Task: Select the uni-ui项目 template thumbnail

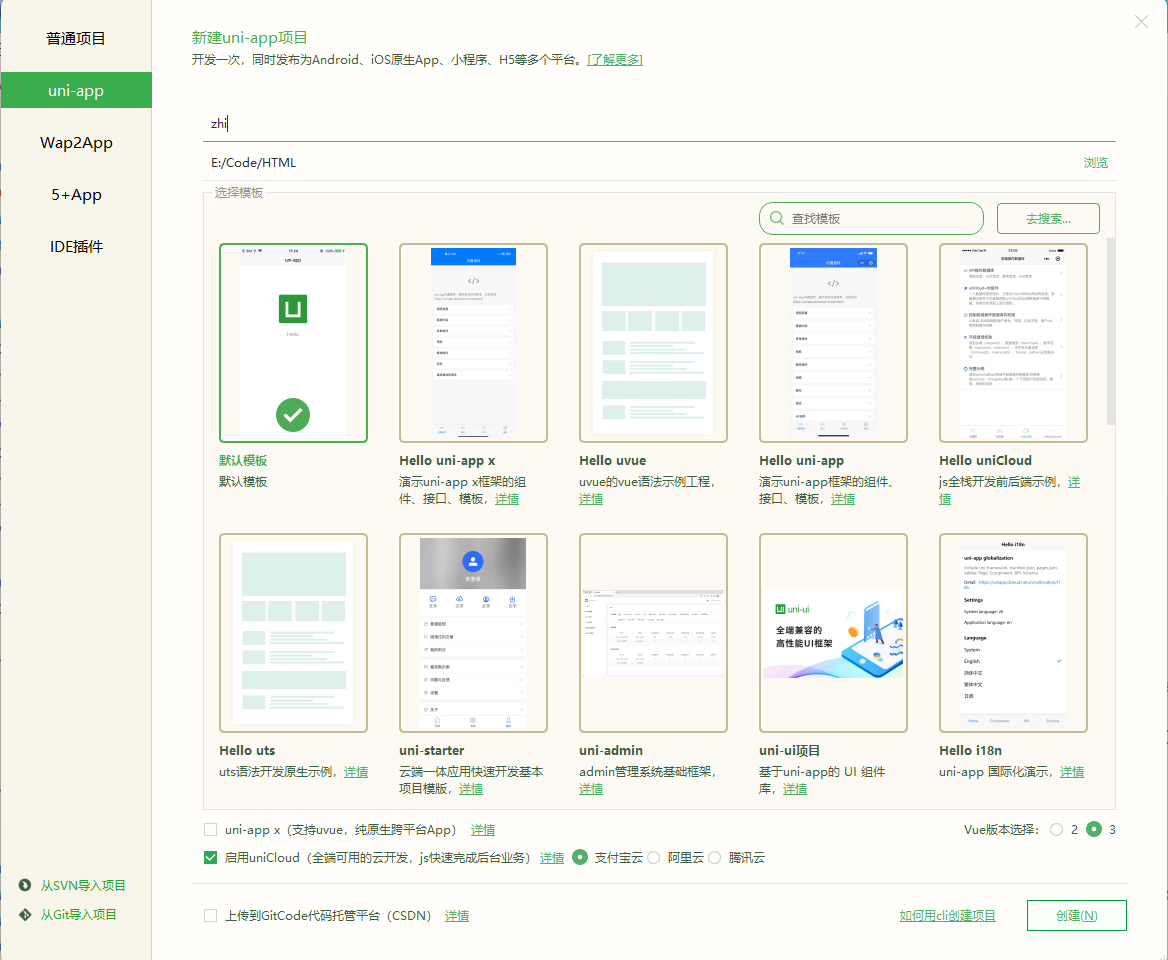Action: tap(833, 632)
